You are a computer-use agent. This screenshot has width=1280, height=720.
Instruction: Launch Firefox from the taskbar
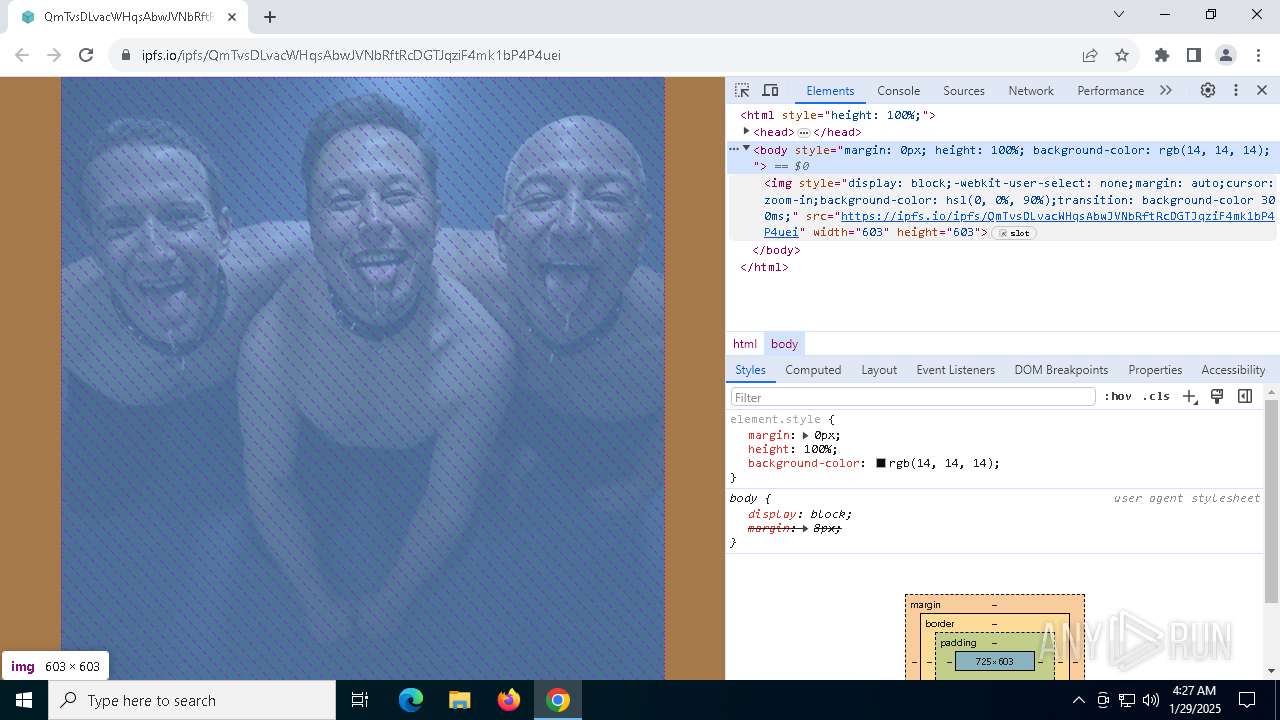pyautogui.click(x=509, y=700)
